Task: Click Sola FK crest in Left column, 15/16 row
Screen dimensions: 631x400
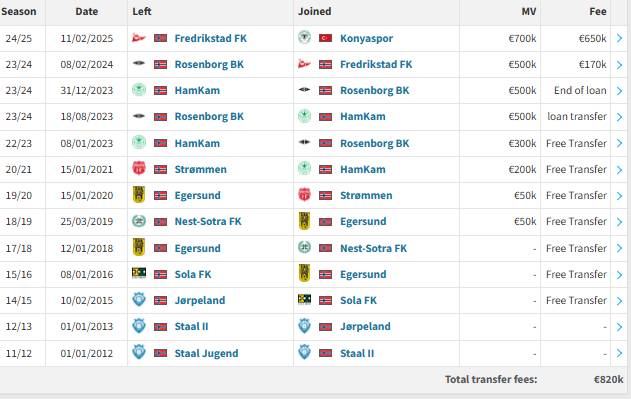Action: coord(139,274)
